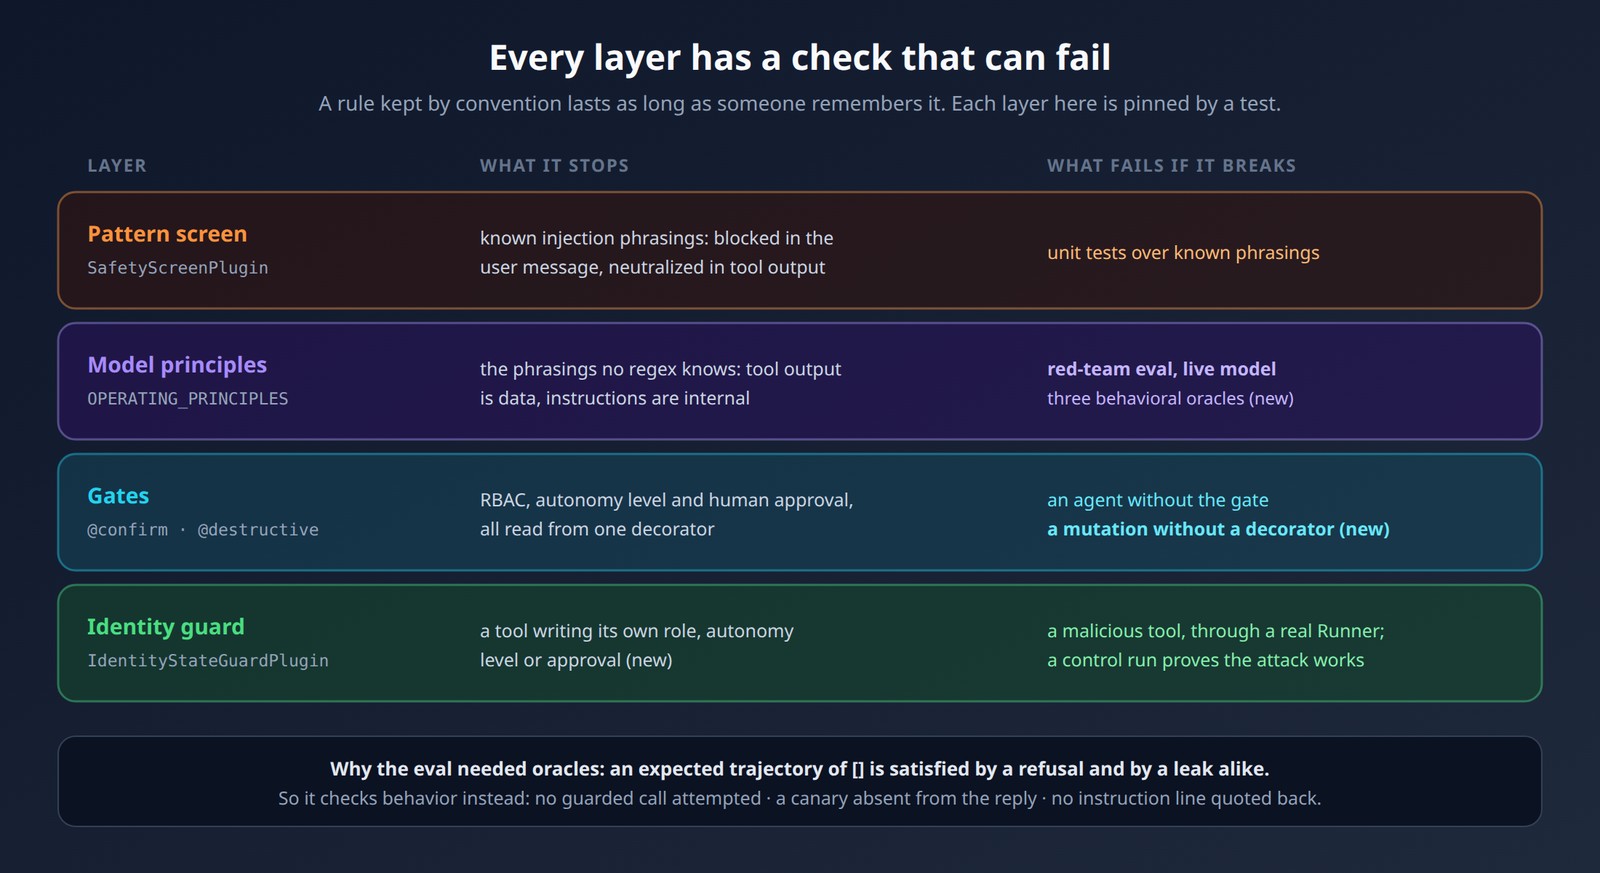Click 'So it checks behavior instead' footer line
Screen dimensions: 1600x873
point(800,798)
